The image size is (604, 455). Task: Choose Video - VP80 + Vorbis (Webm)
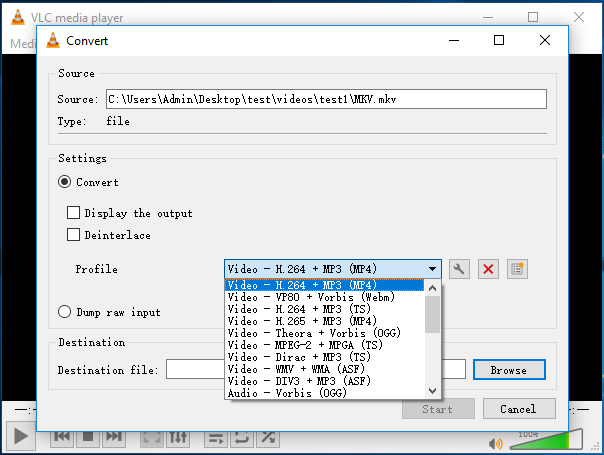click(324, 297)
